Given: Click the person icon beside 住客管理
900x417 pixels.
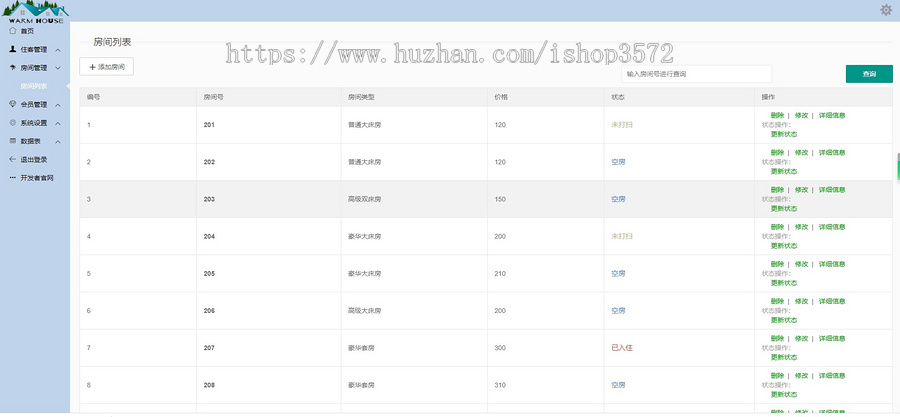Looking at the screenshot, I should coord(13,49).
